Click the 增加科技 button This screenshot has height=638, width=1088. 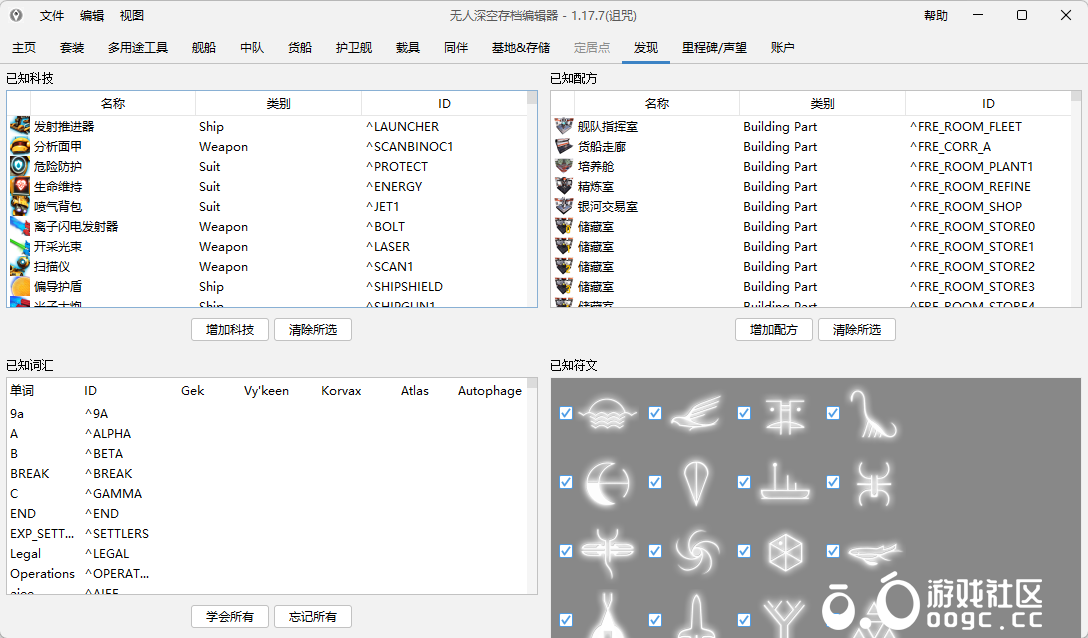pos(230,330)
